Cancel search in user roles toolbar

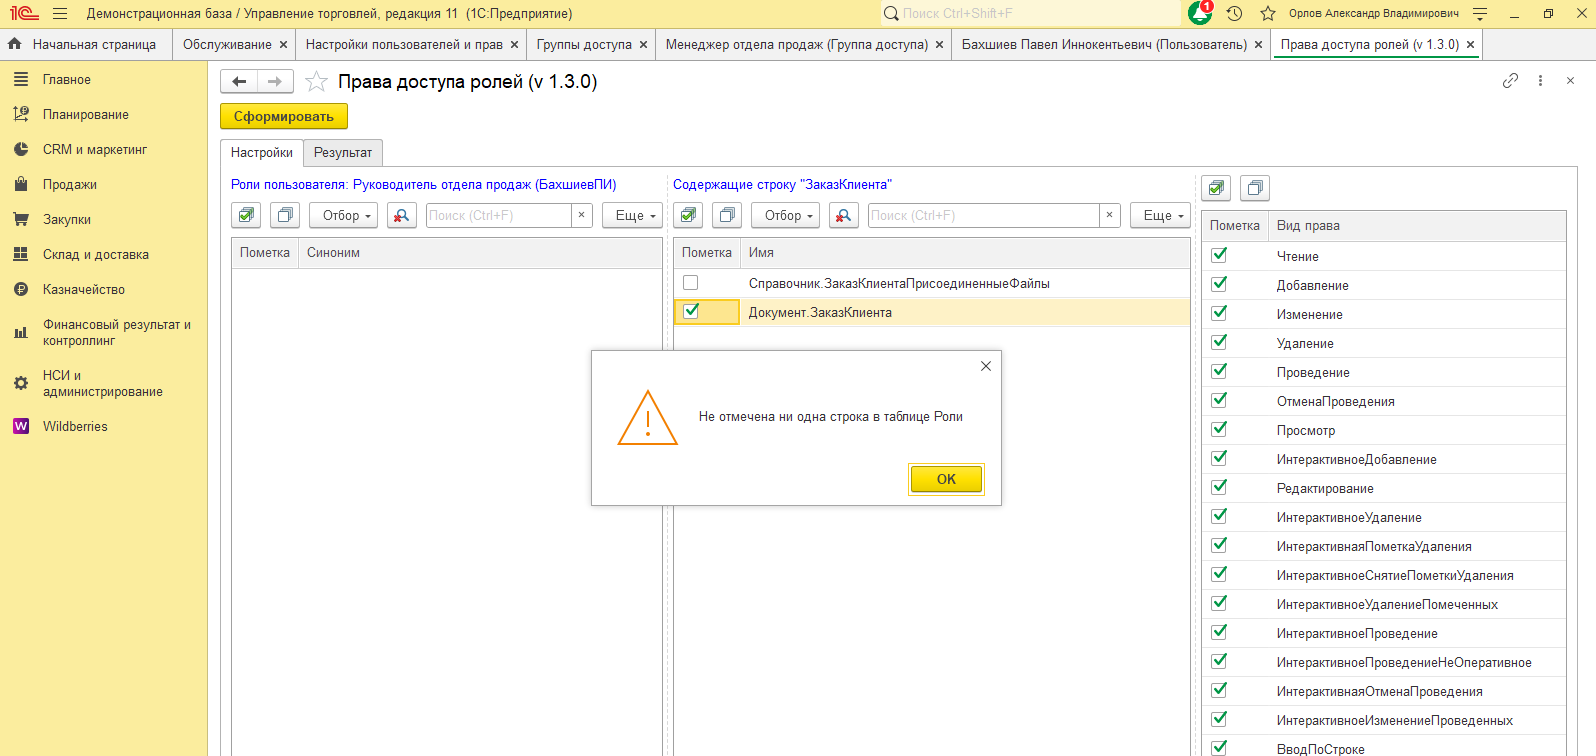pos(402,215)
